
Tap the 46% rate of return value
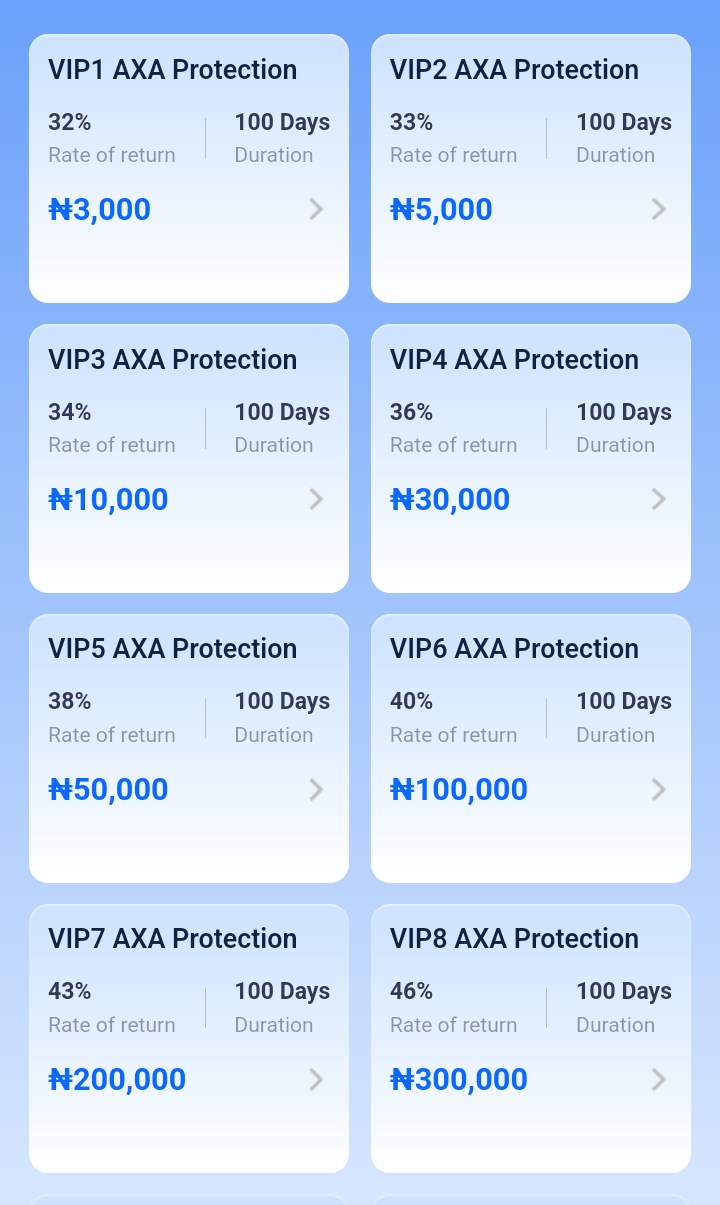pos(411,991)
